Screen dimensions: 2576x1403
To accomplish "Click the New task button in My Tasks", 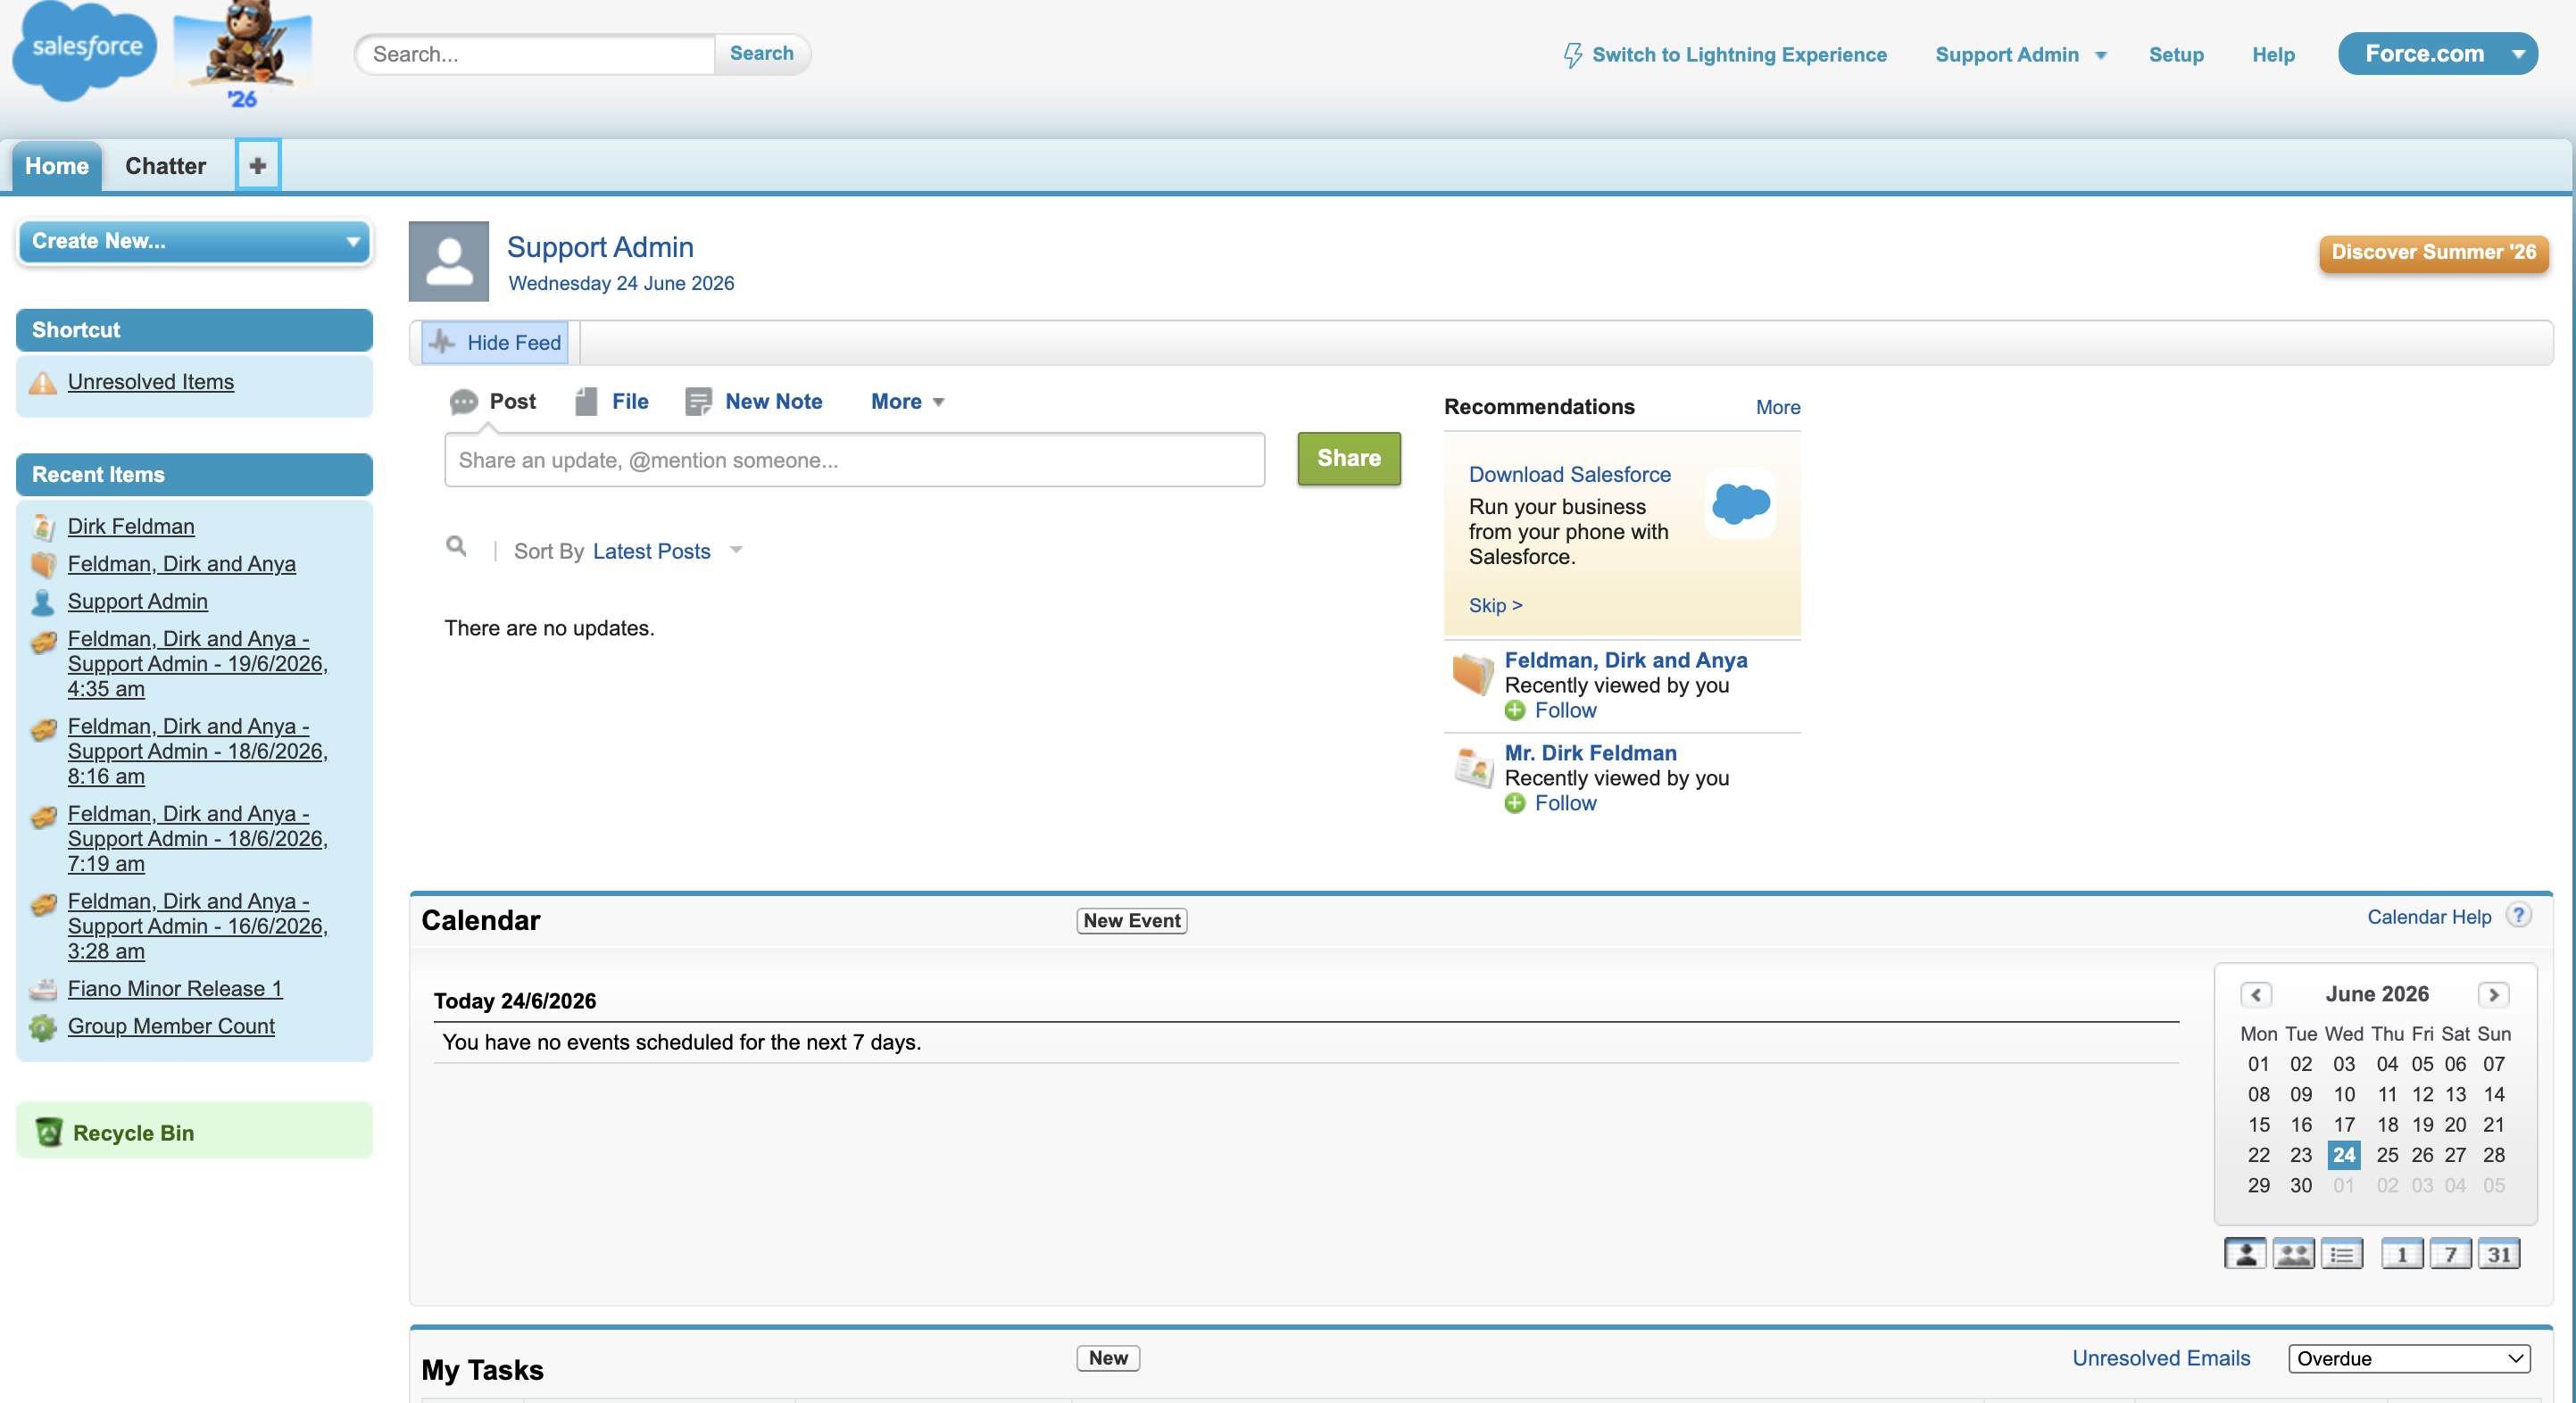I will click(1108, 1358).
